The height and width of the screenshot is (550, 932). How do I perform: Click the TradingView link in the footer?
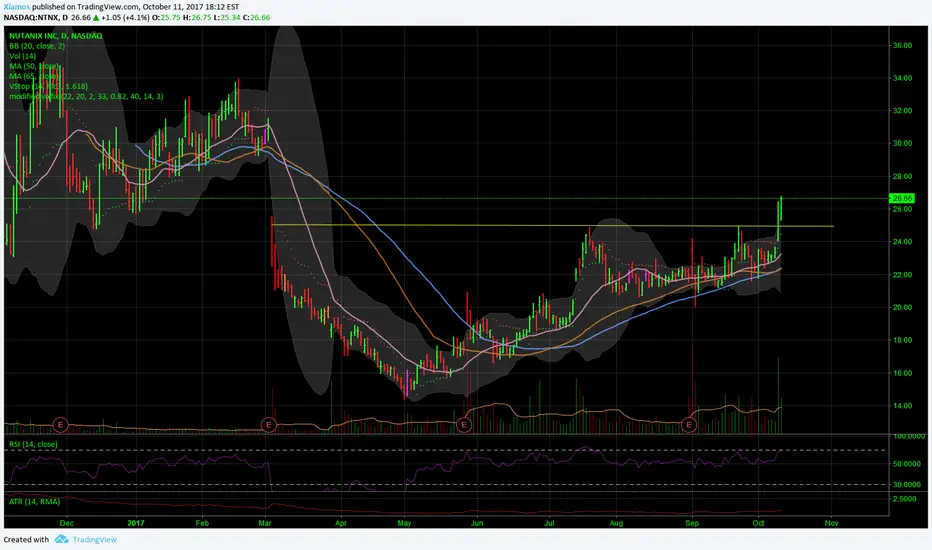95,539
